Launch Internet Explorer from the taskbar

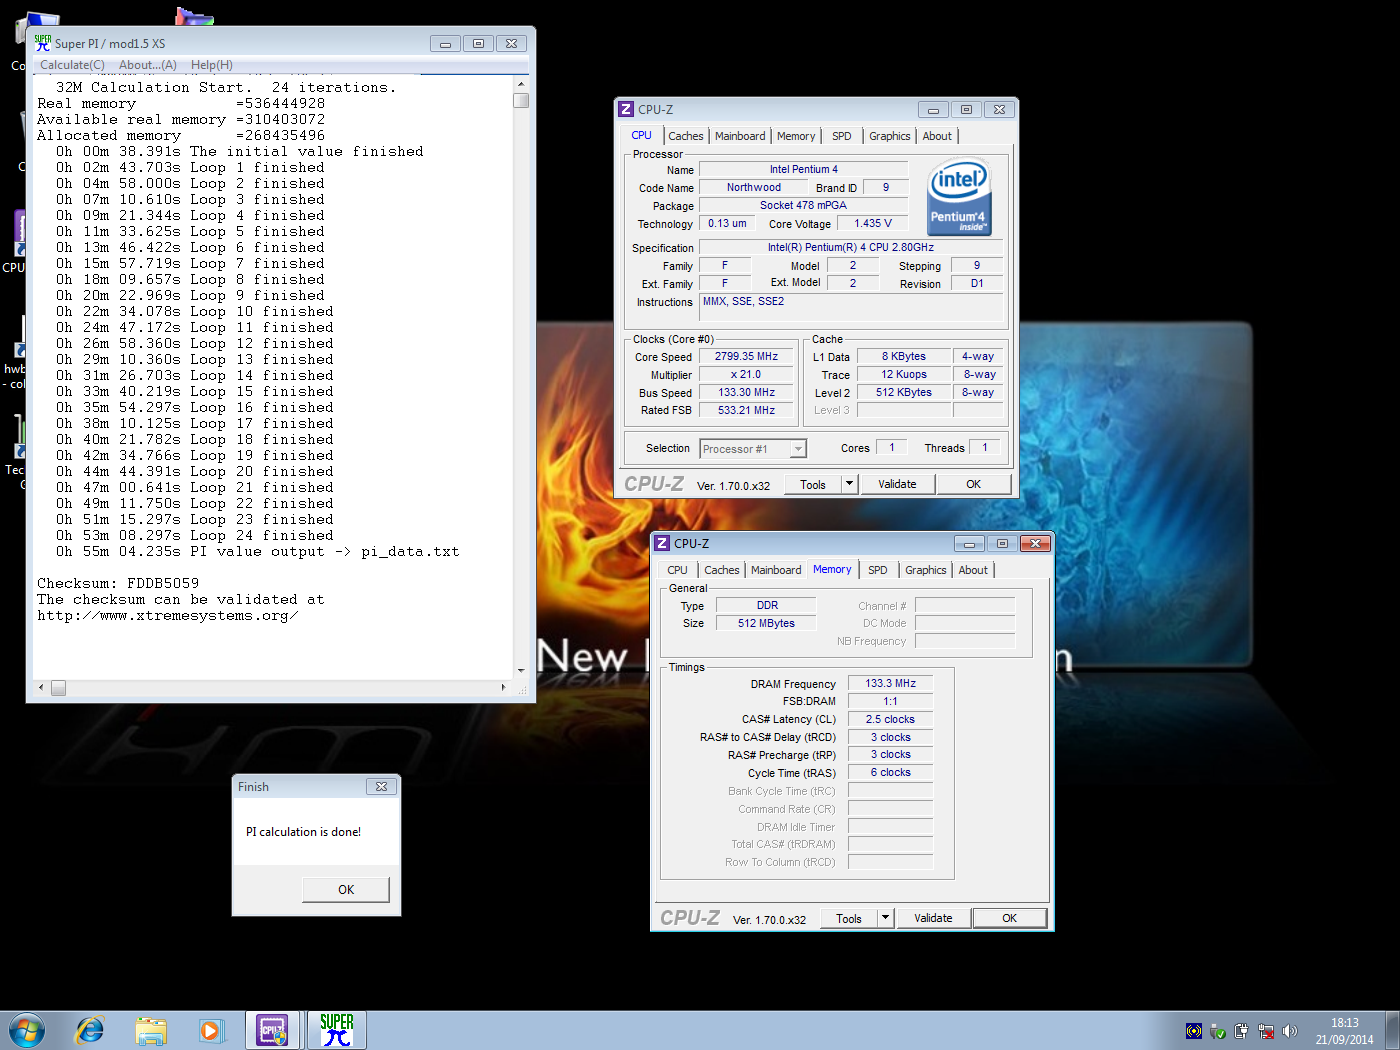coord(90,1030)
